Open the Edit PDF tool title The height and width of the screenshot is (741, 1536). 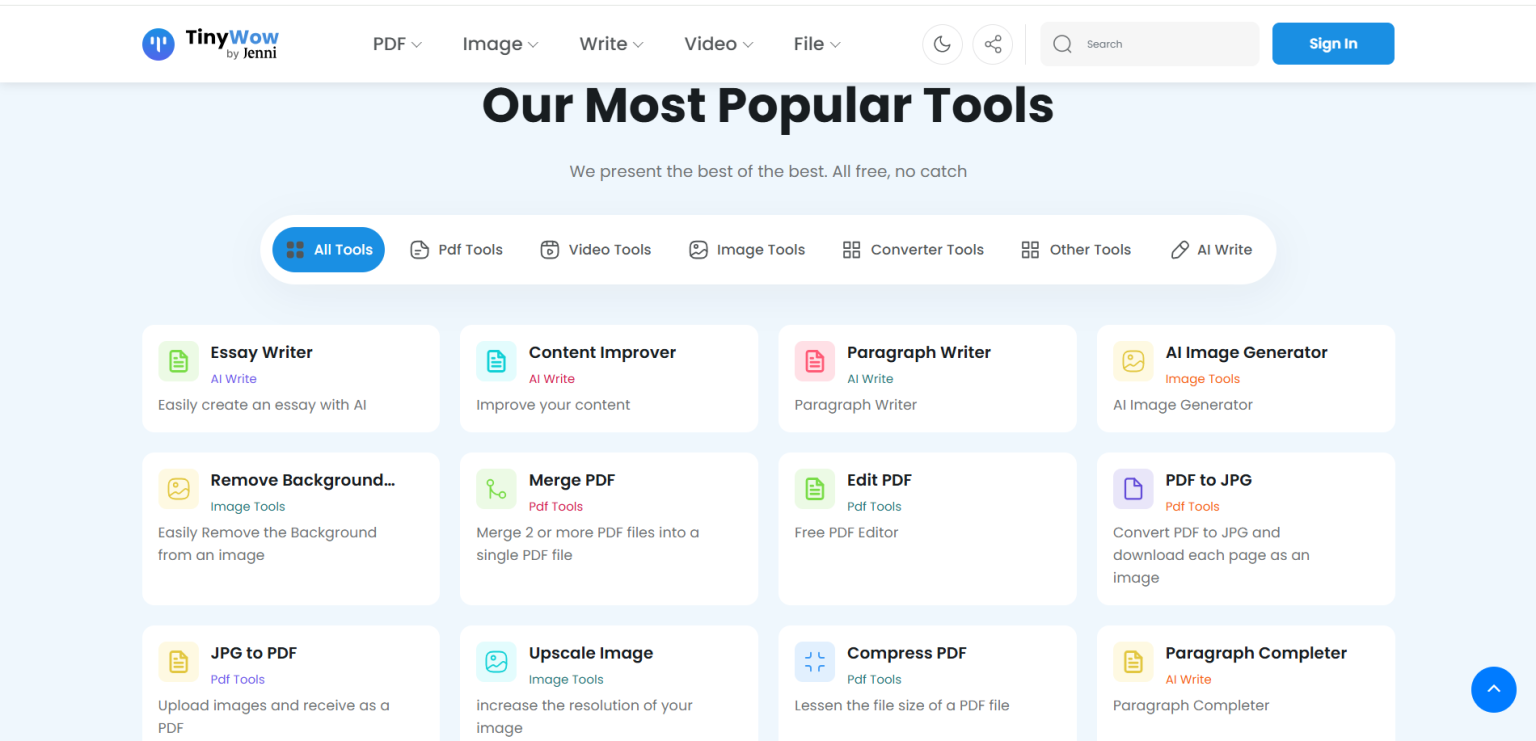[x=879, y=480]
